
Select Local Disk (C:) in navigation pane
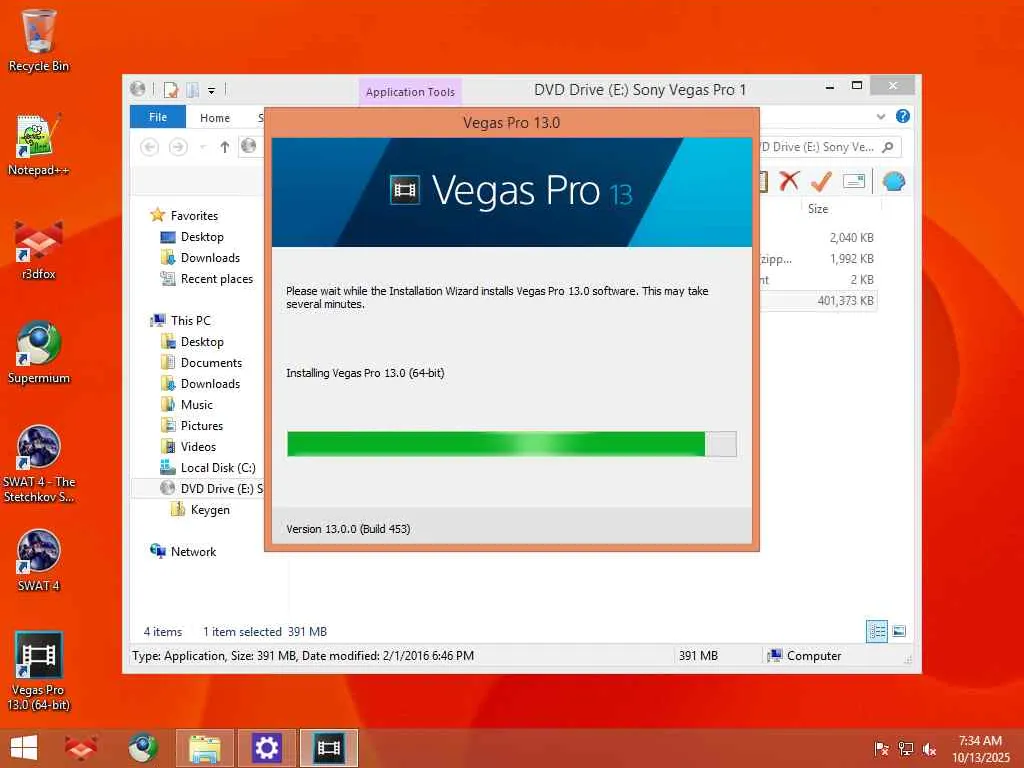(217, 468)
